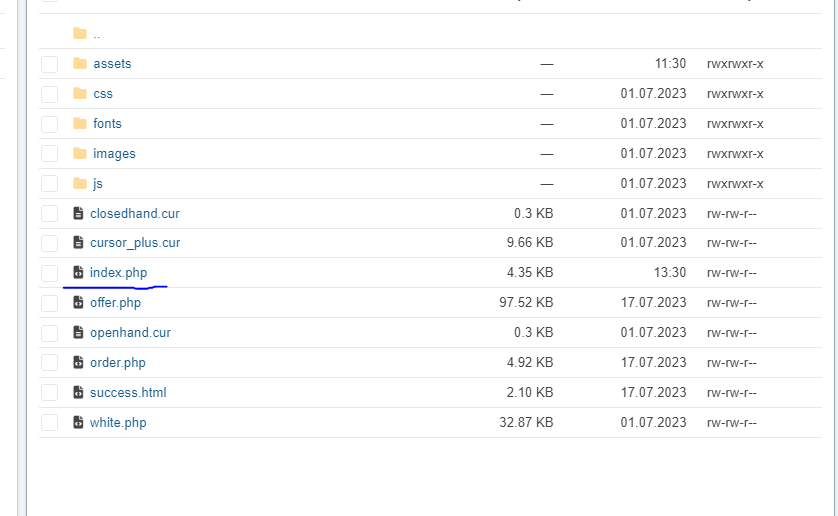Click the css folder icon

pos(80,93)
